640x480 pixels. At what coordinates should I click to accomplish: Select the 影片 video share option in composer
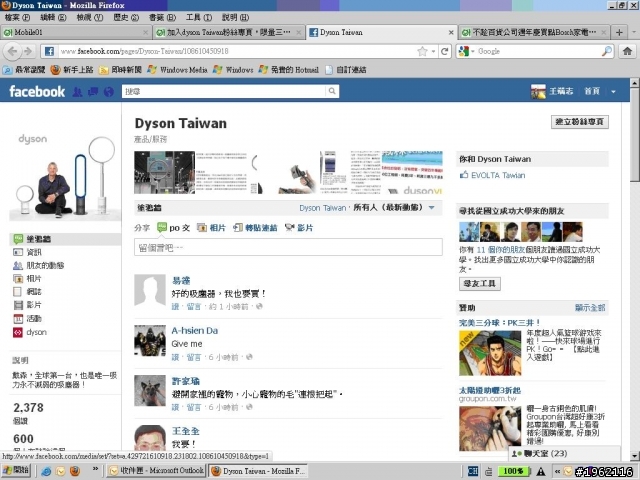click(299, 228)
